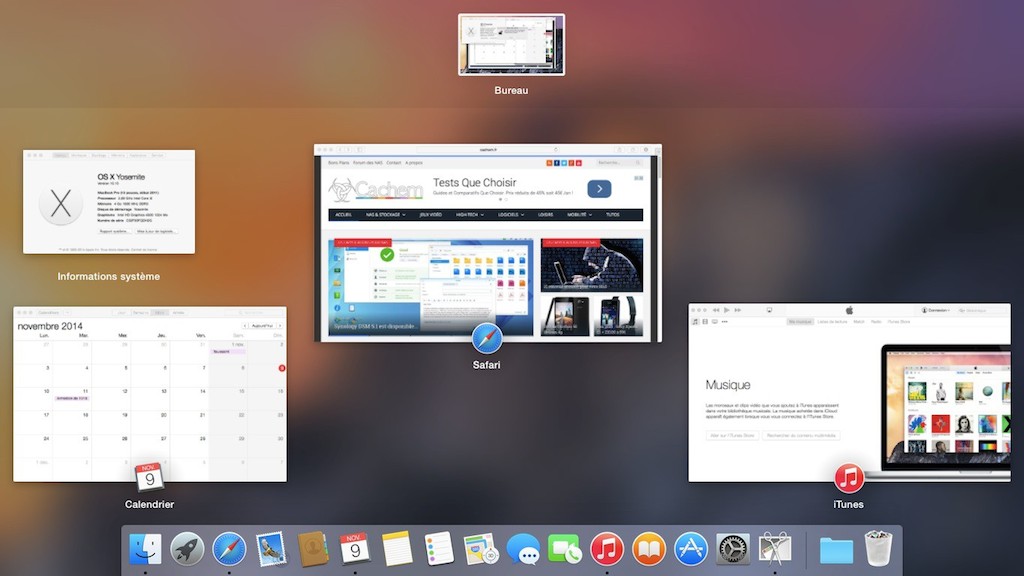This screenshot has height=576, width=1024.
Task: Click the AirPlay icon in iTunes window
Action: click(x=769, y=310)
